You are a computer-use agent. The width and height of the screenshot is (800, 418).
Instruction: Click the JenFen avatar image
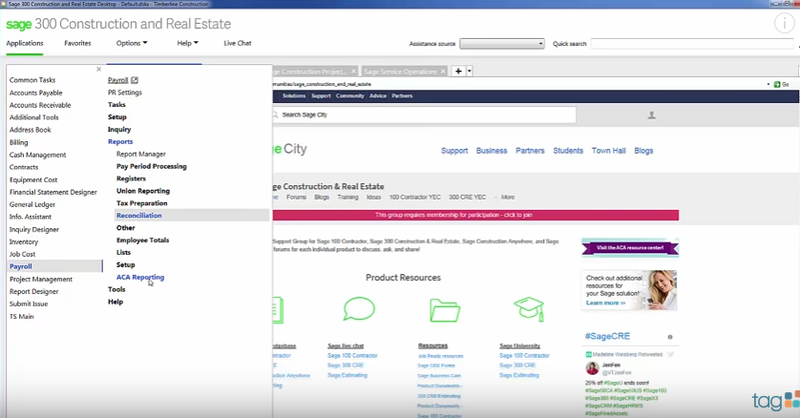coord(592,368)
